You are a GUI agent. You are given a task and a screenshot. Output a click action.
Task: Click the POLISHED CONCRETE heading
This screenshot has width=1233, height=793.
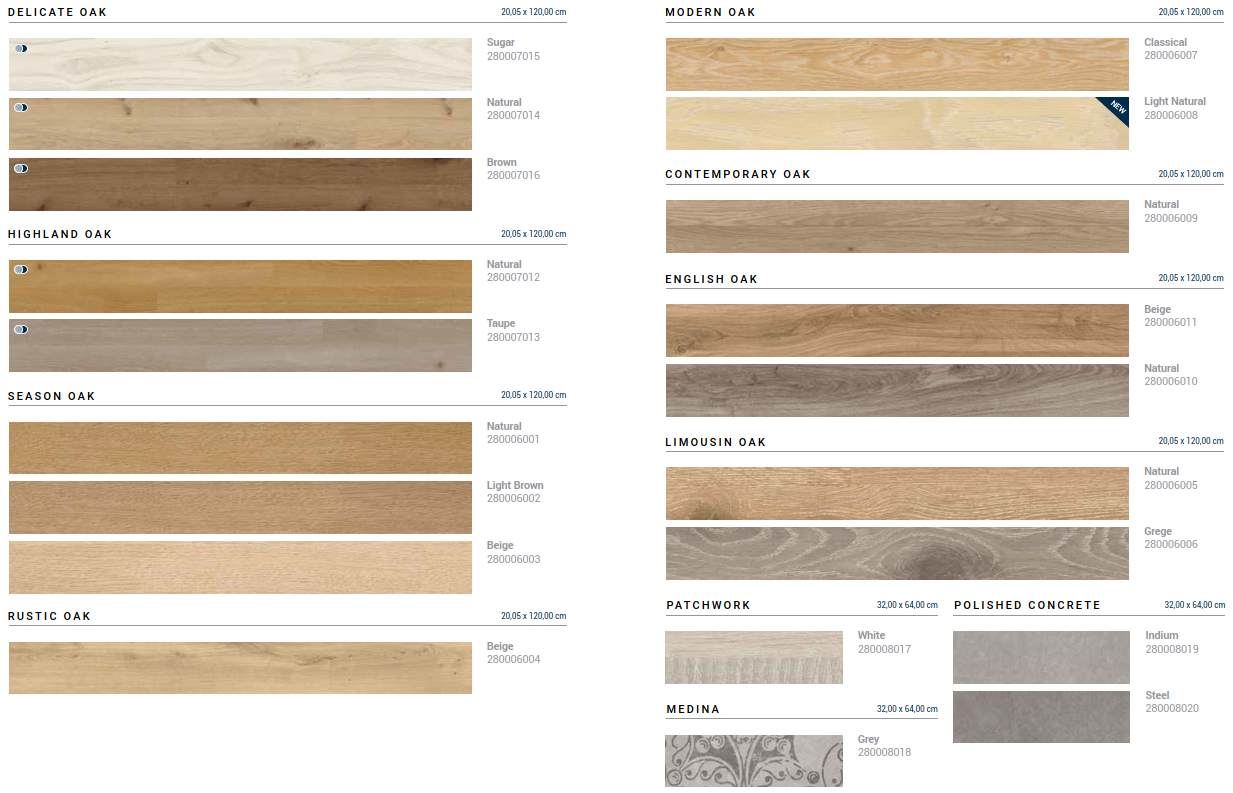tap(1027, 605)
